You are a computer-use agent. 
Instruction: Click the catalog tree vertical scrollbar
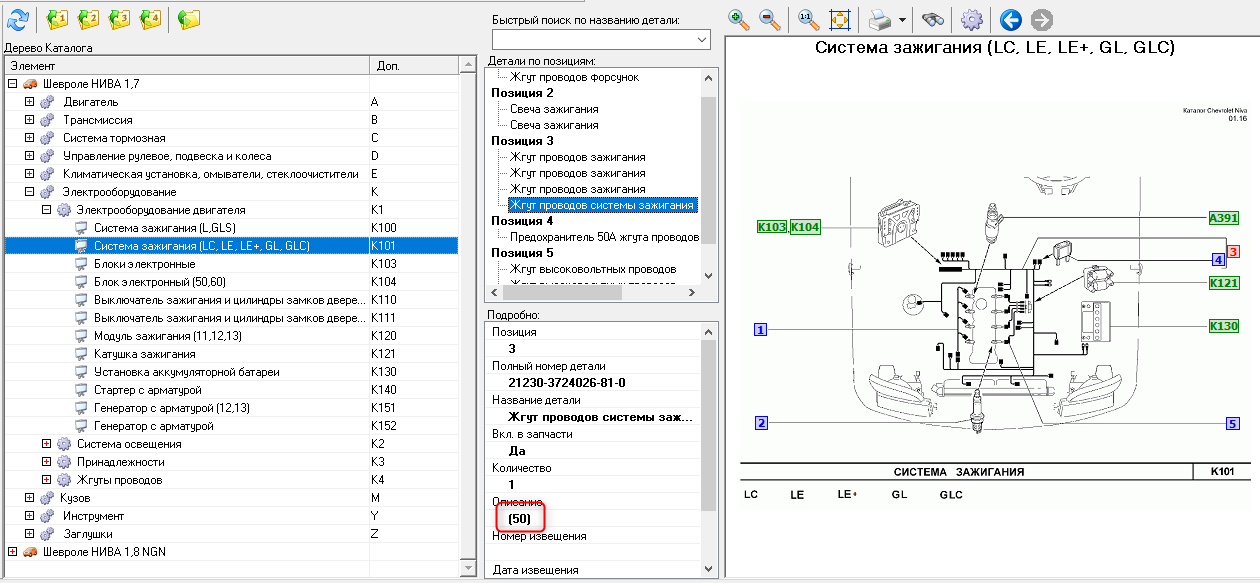467,315
